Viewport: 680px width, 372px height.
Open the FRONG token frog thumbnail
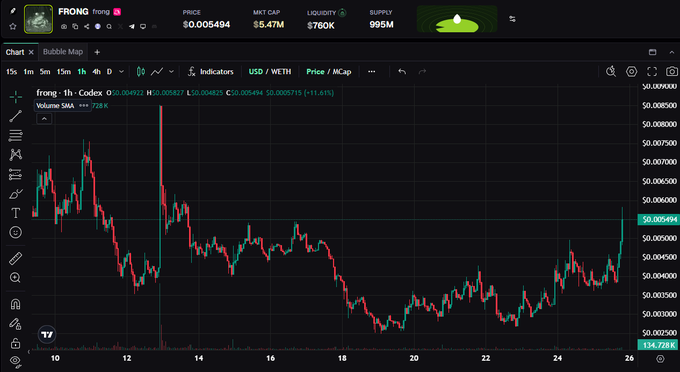click(39, 19)
